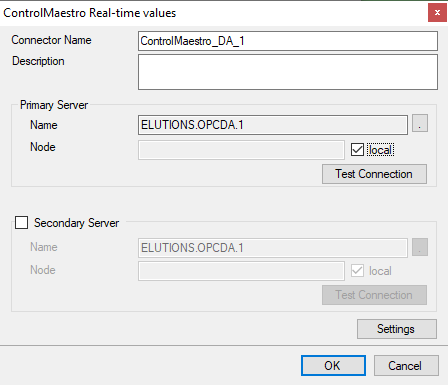448x385 pixels.
Task: Confirm with the OK button
Action: click(333, 366)
